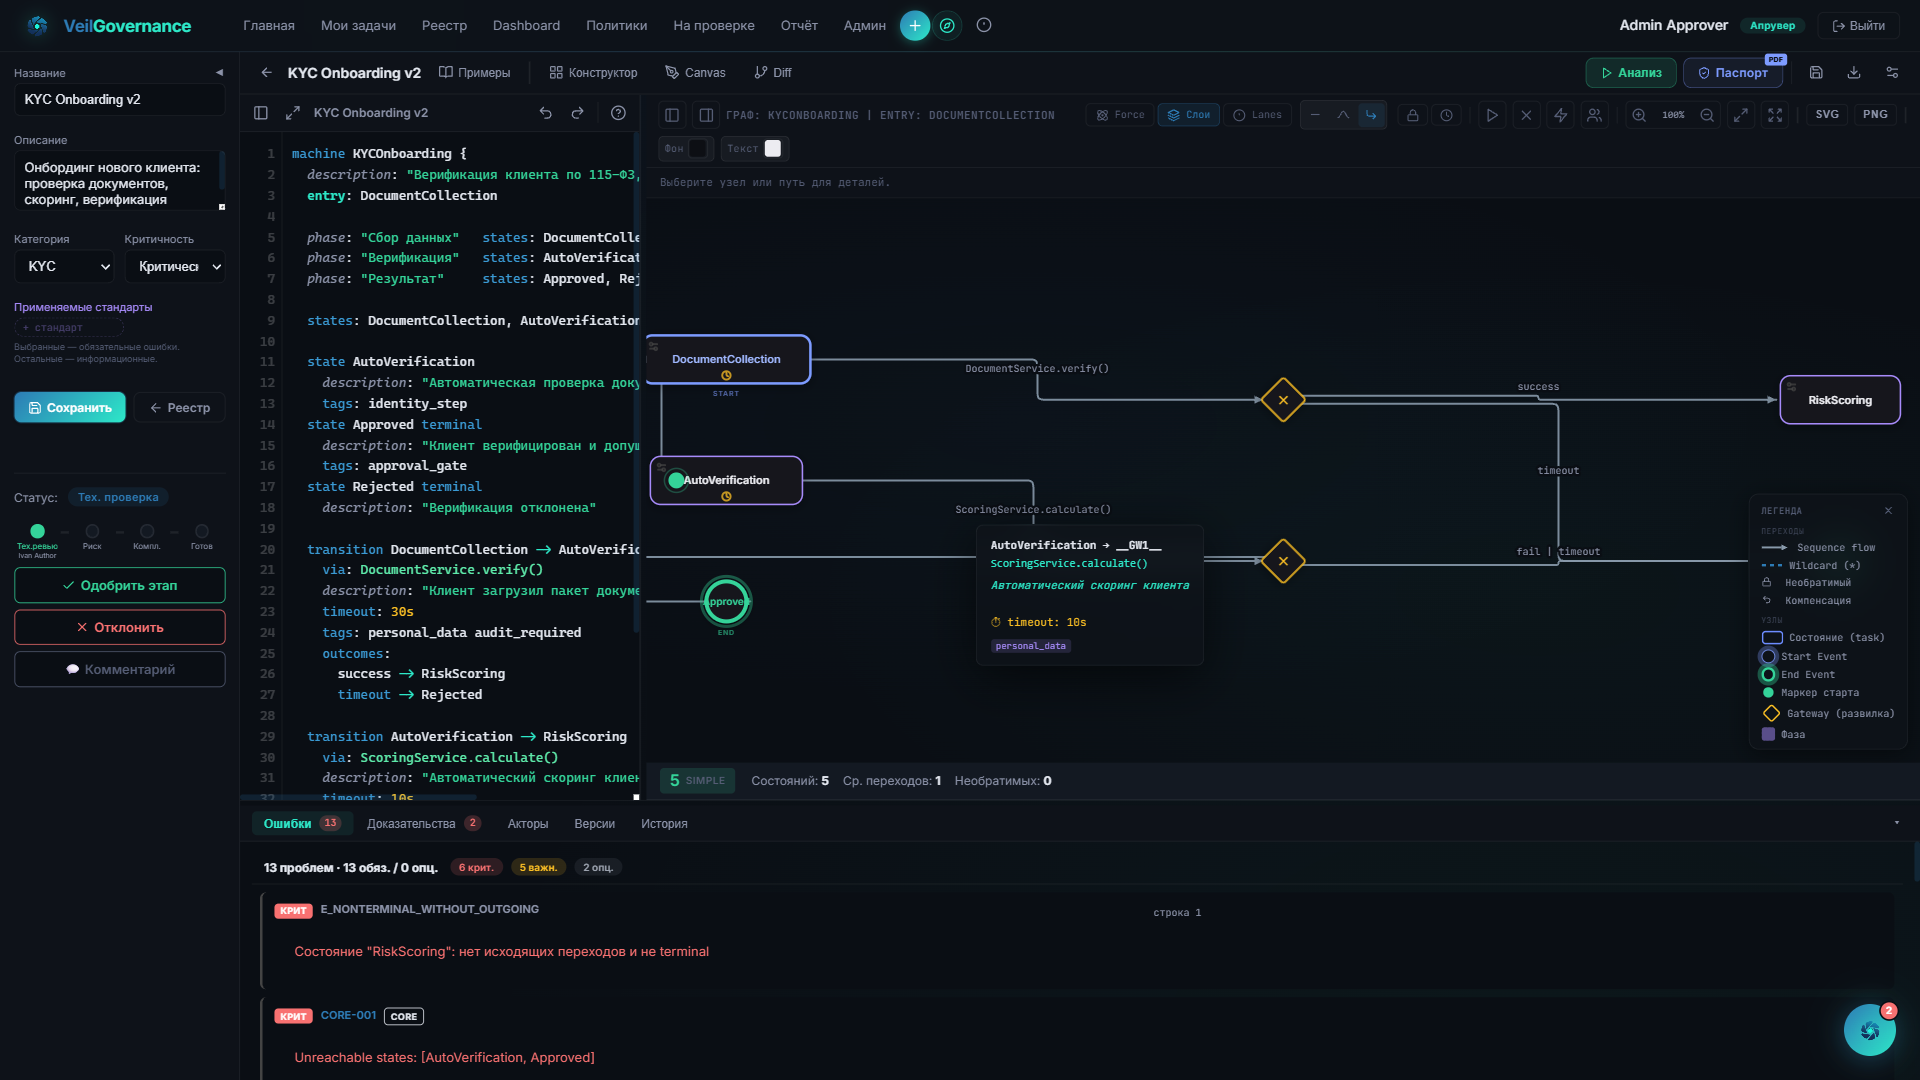
Task: Collapse the bottom errors panel
Action: 1896,823
